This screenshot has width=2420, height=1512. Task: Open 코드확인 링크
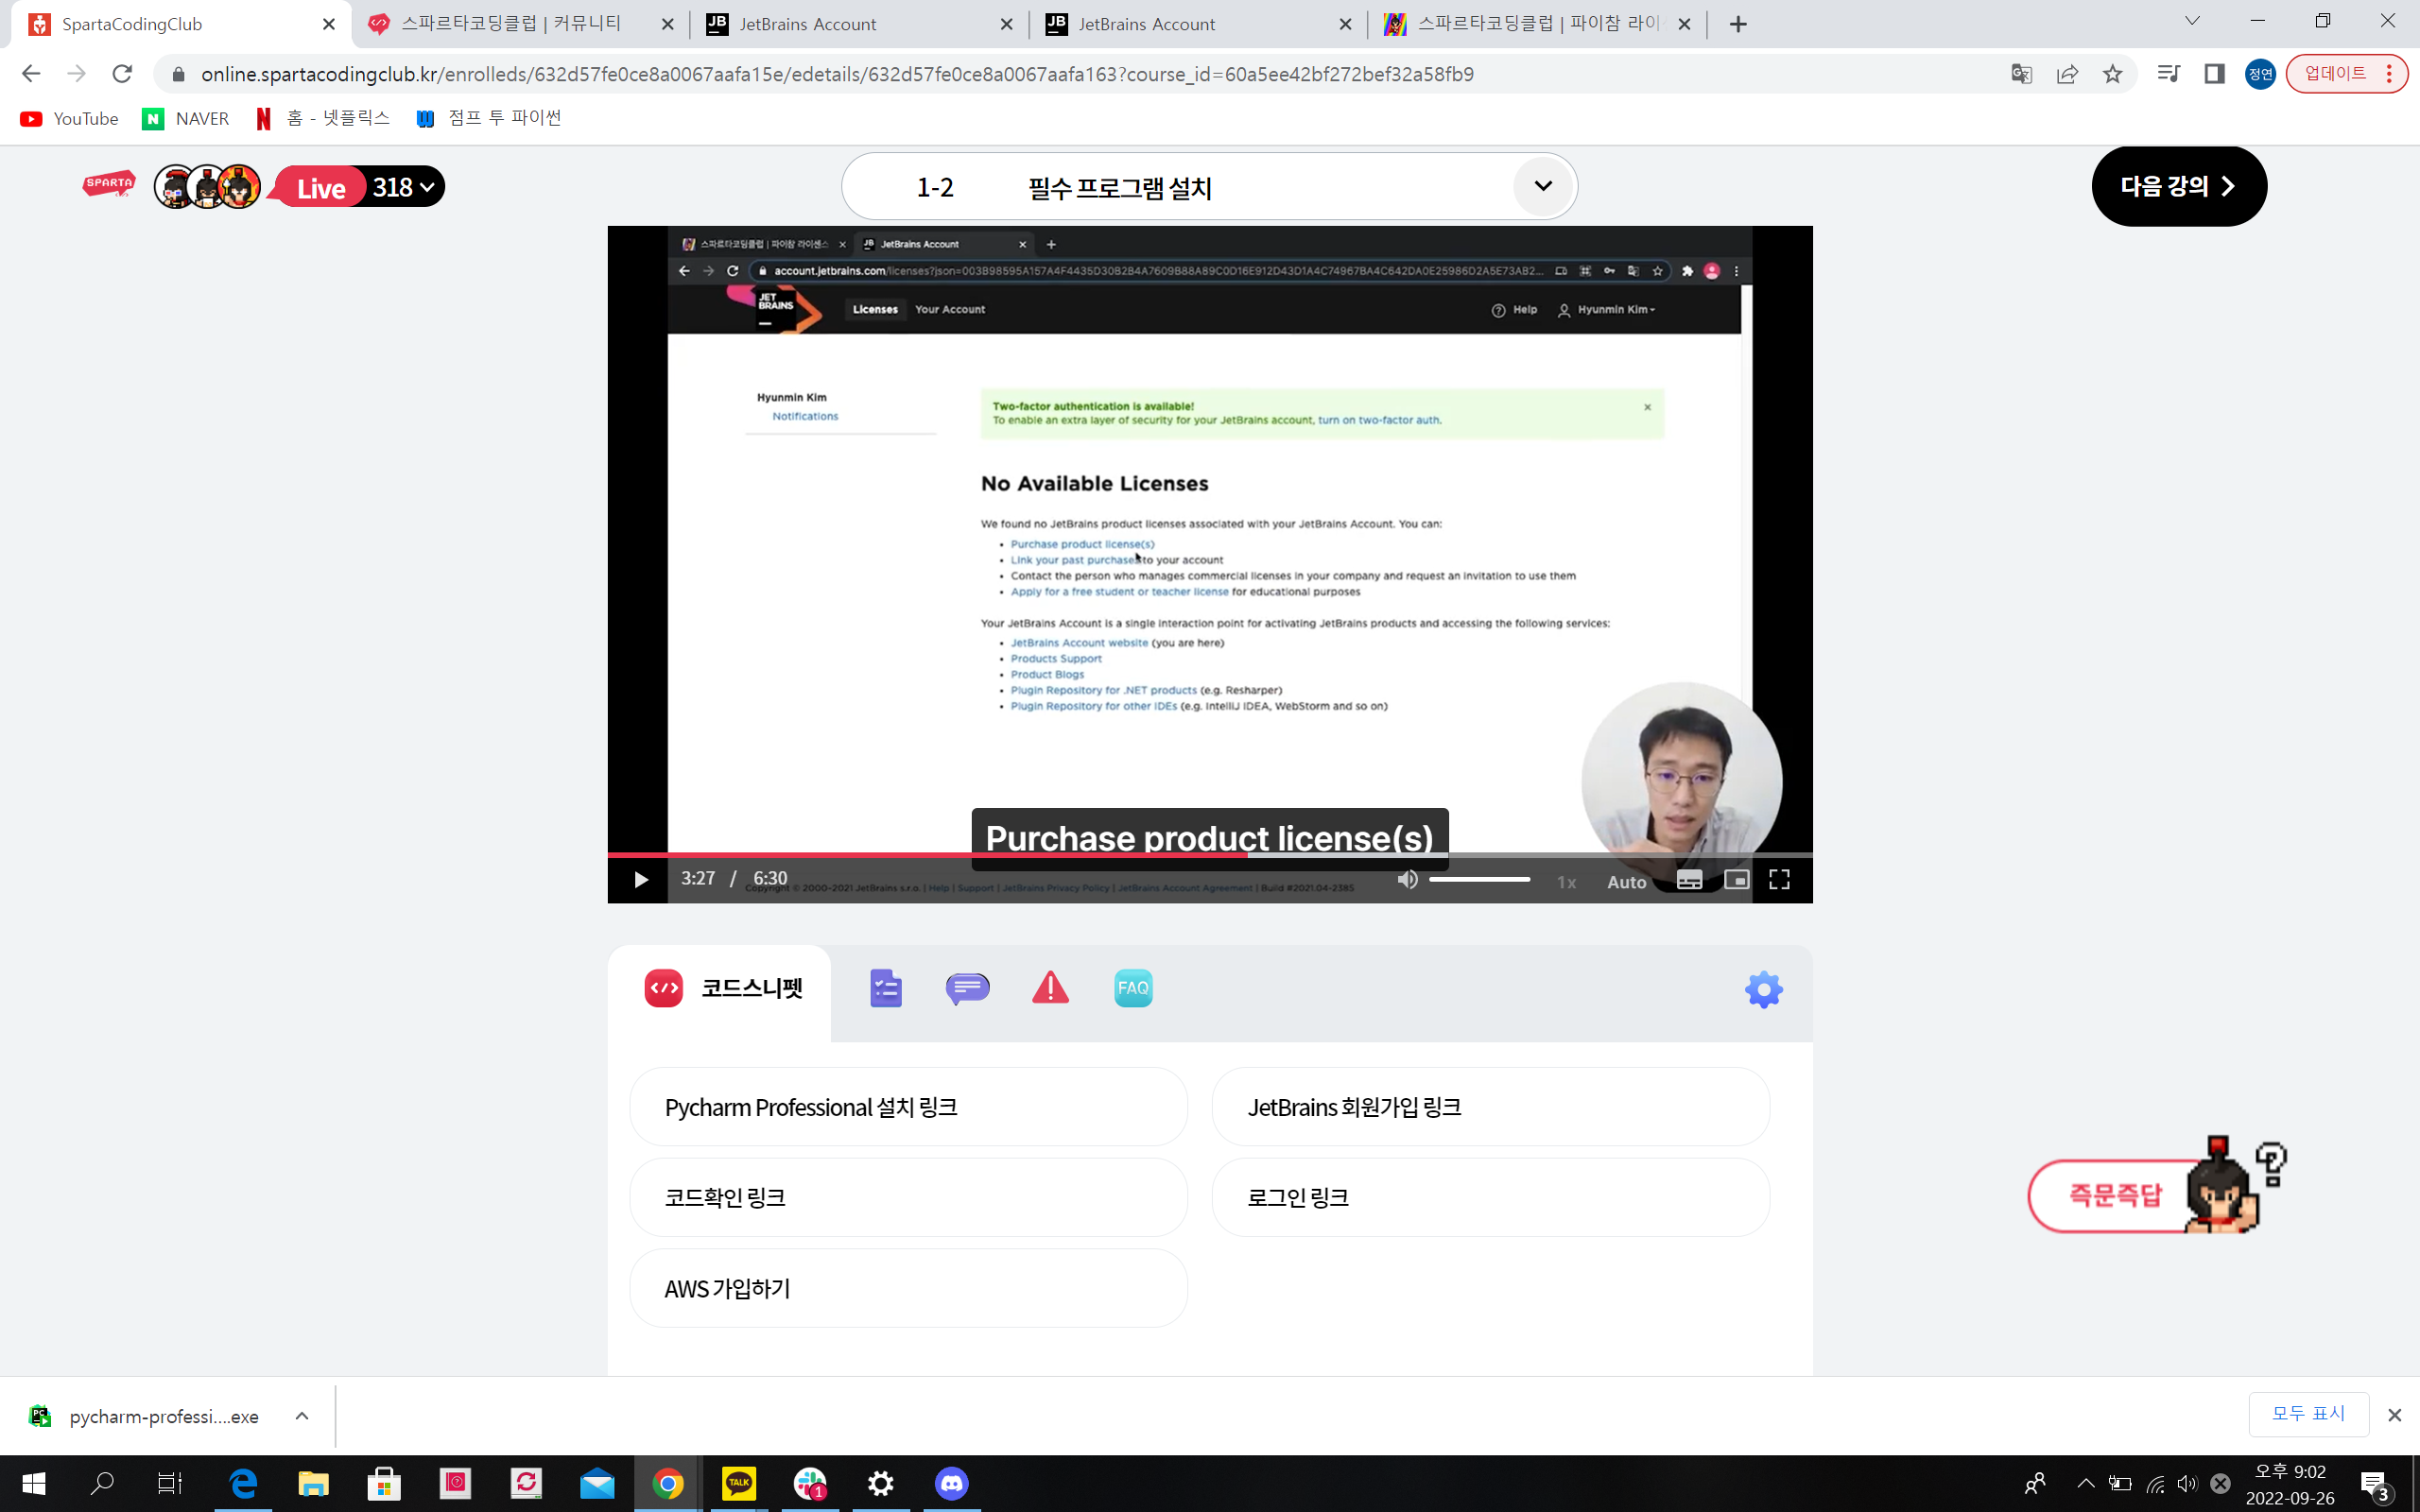[908, 1197]
